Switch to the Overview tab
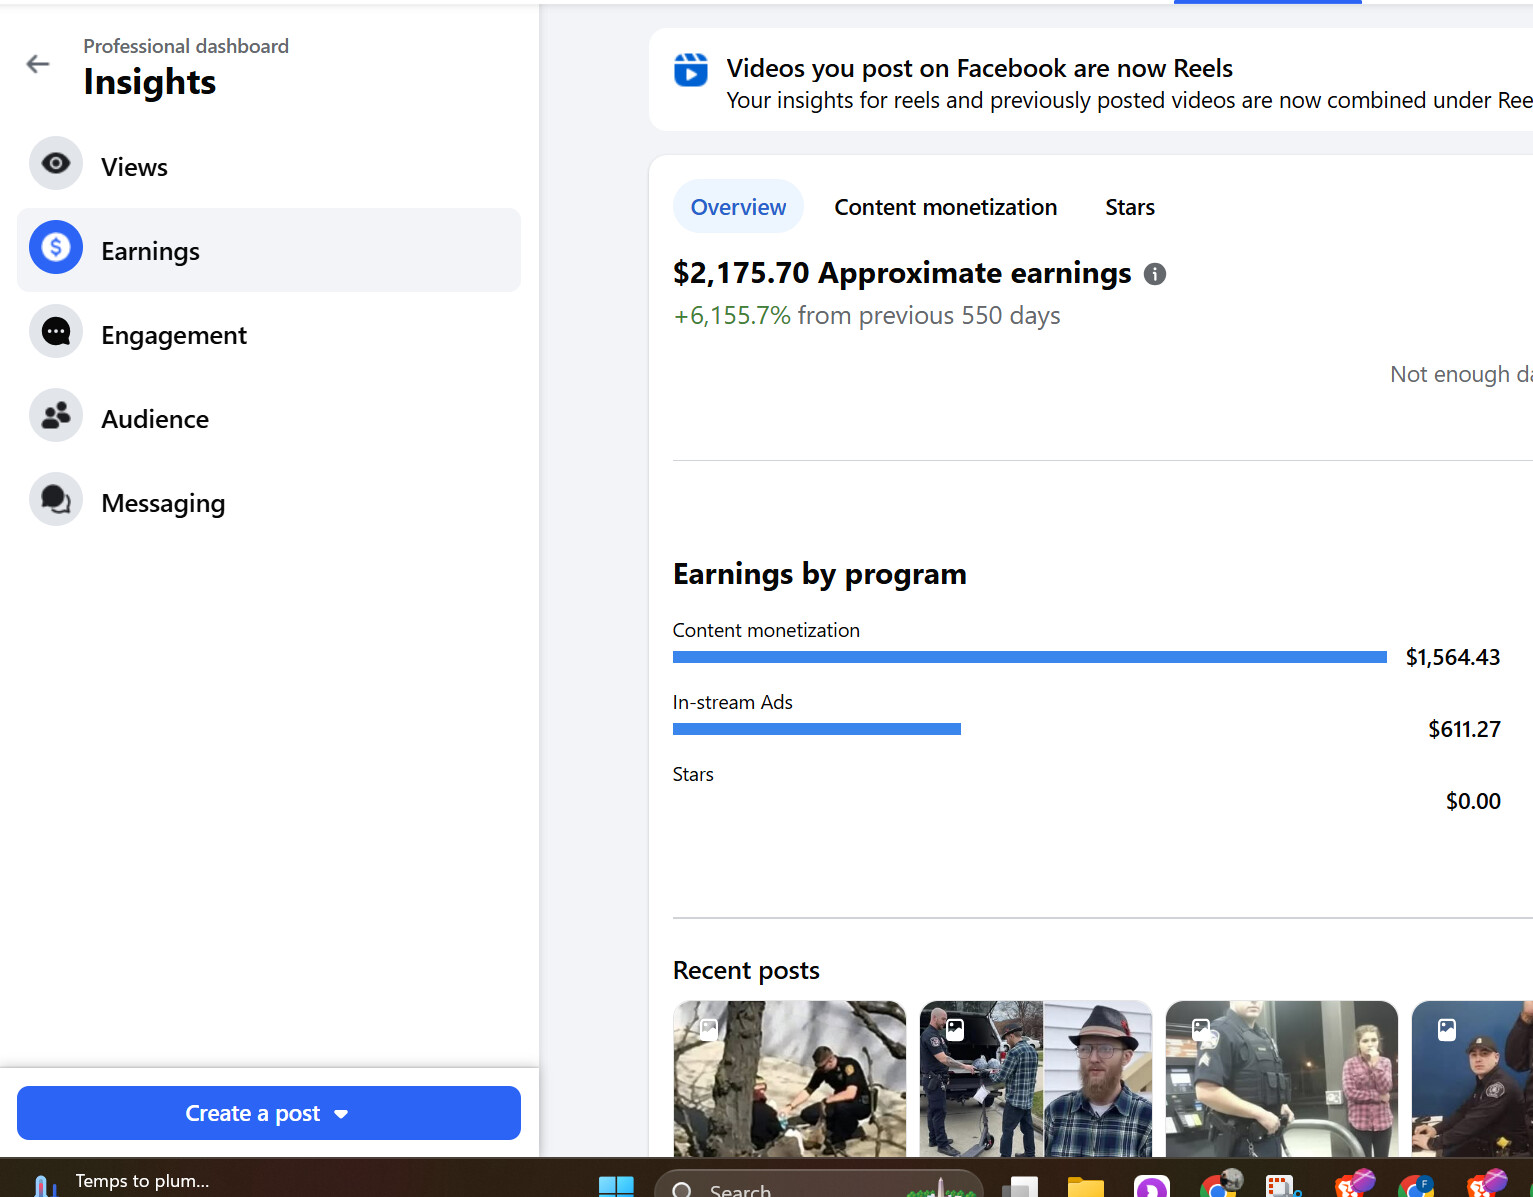 pyautogui.click(x=738, y=207)
